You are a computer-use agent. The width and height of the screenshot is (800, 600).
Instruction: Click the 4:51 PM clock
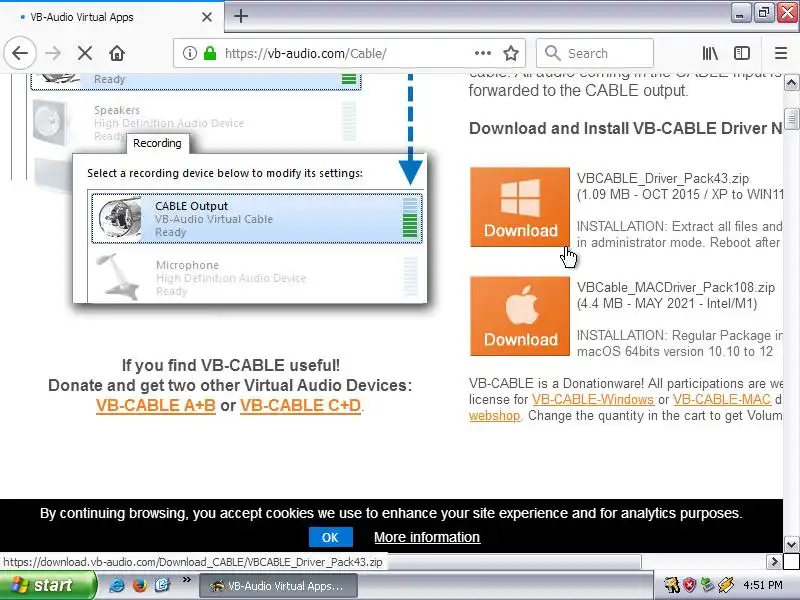tap(763, 585)
